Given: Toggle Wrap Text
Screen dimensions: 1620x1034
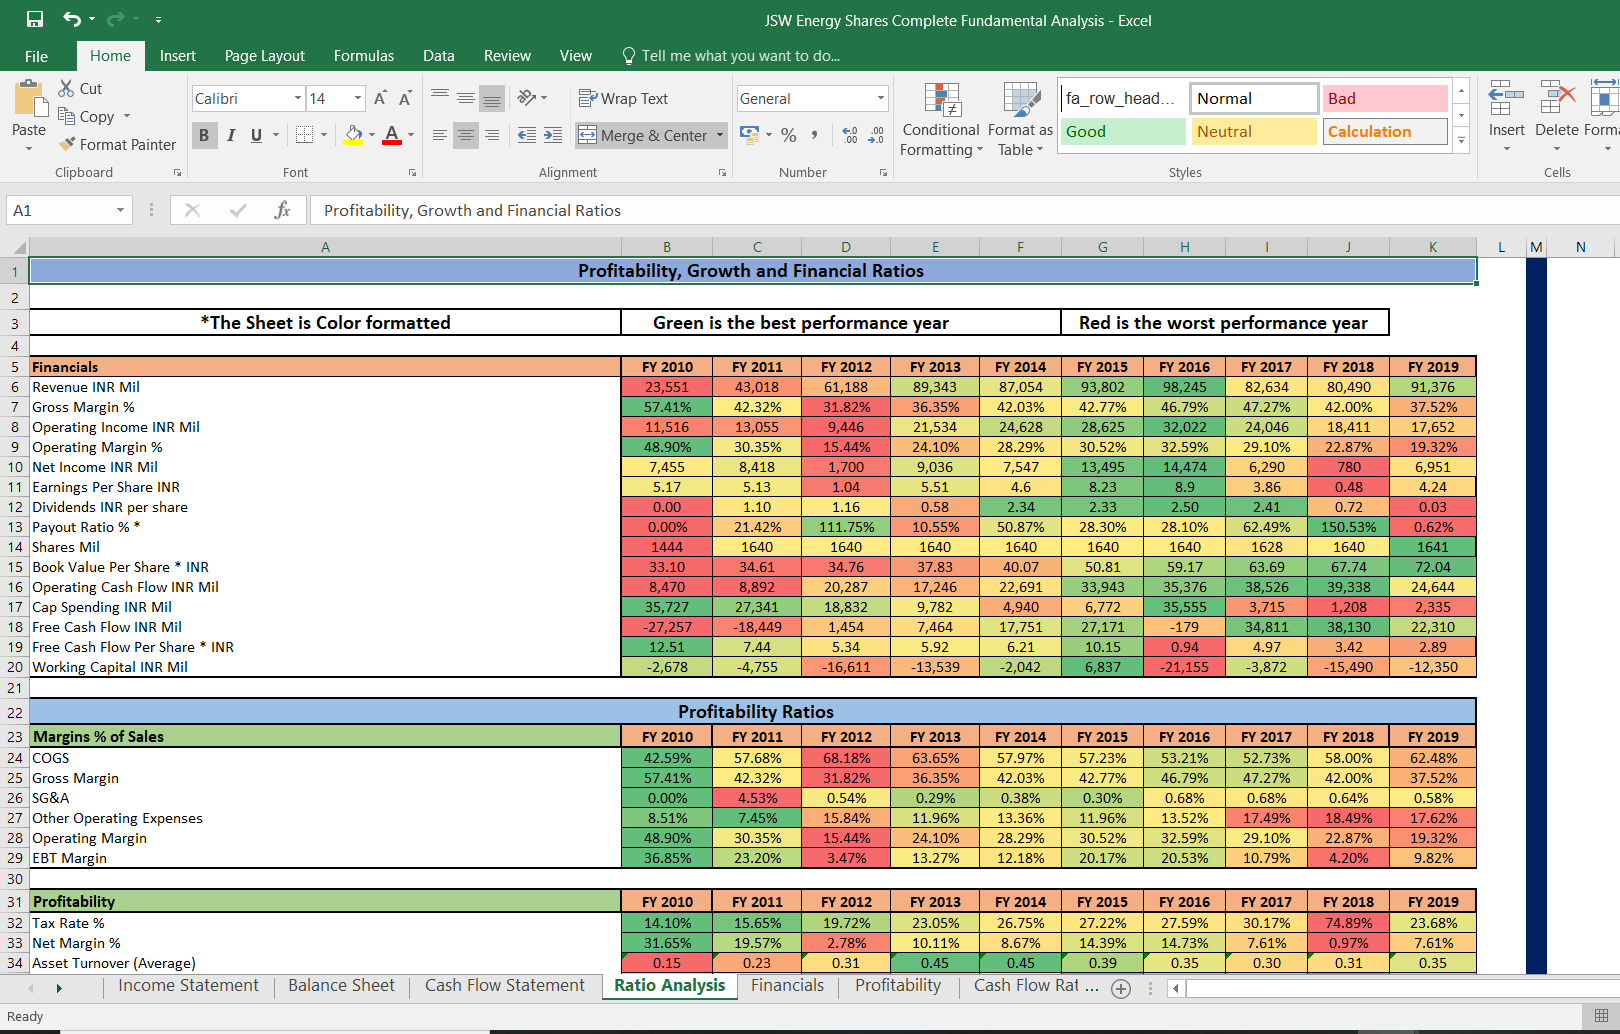Looking at the screenshot, I should [623, 98].
